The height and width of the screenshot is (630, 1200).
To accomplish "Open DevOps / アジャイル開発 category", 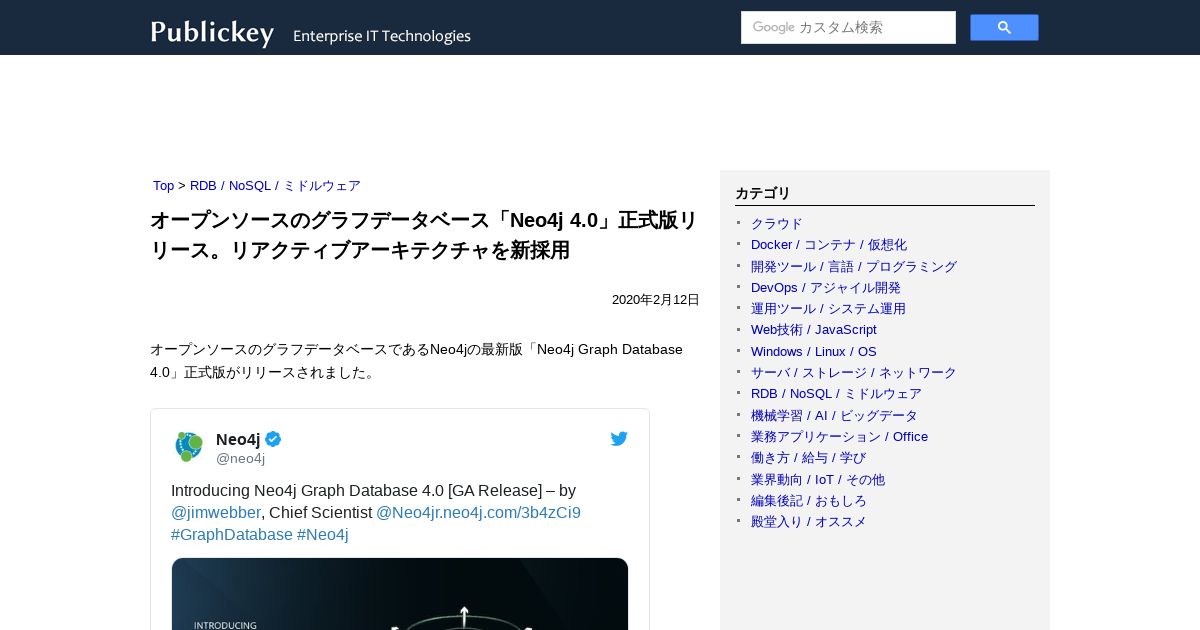I will 826,288.
